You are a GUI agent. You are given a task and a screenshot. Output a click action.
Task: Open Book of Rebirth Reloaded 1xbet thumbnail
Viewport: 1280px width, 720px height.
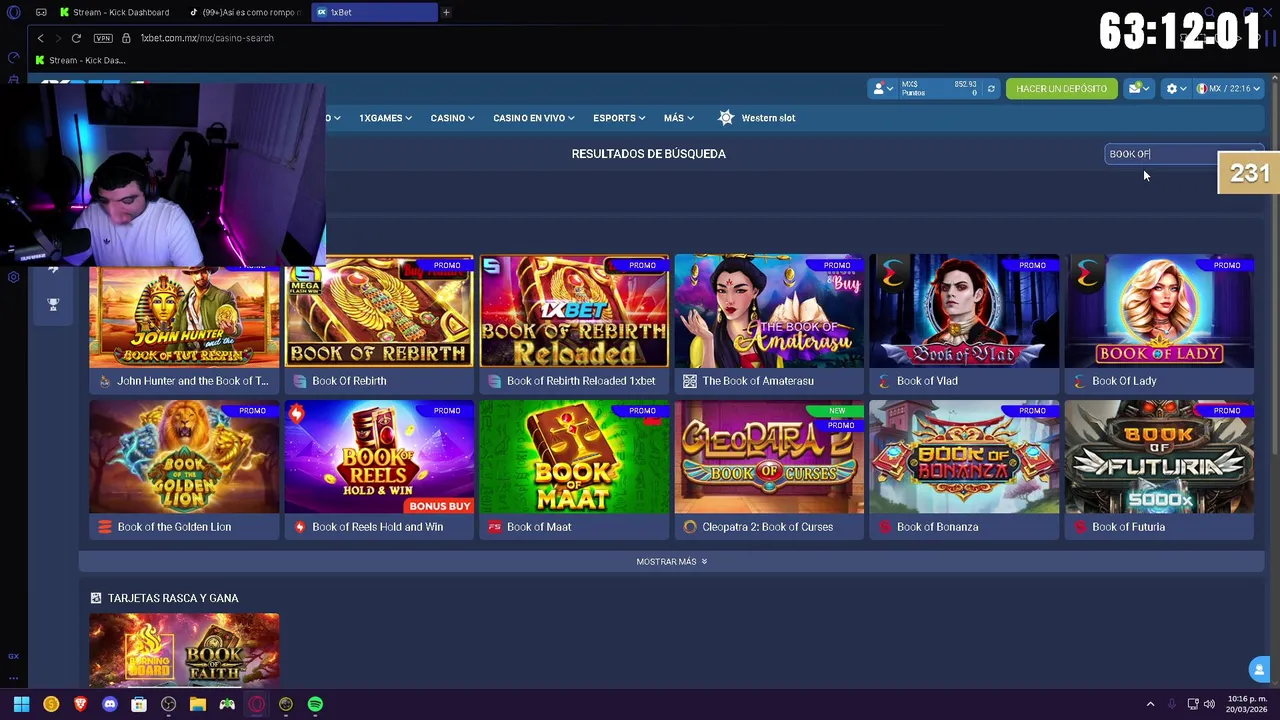[x=574, y=311]
